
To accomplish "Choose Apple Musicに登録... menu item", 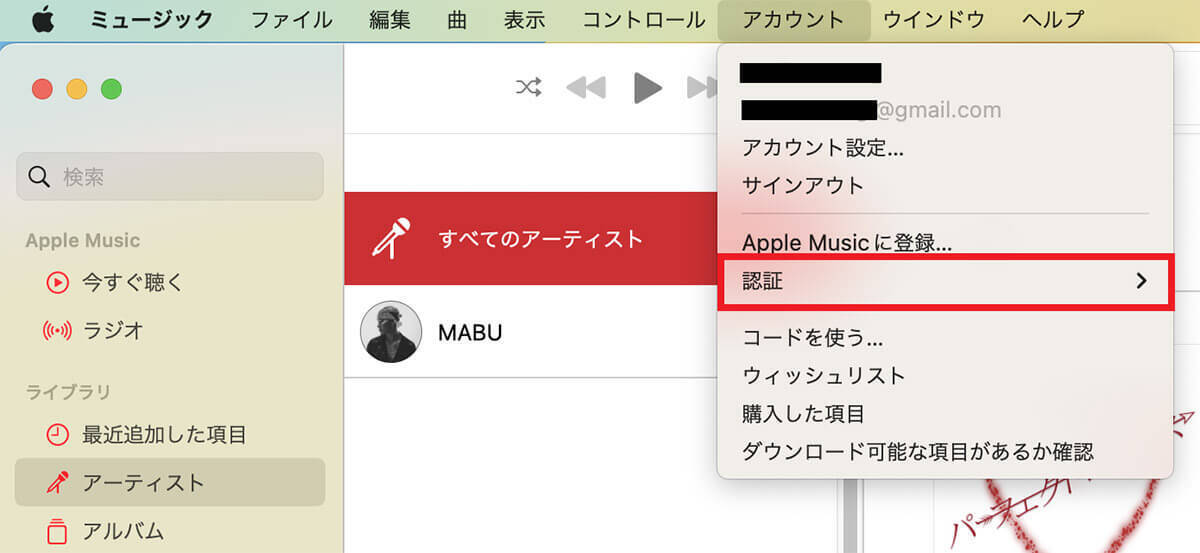I will pyautogui.click(x=846, y=242).
